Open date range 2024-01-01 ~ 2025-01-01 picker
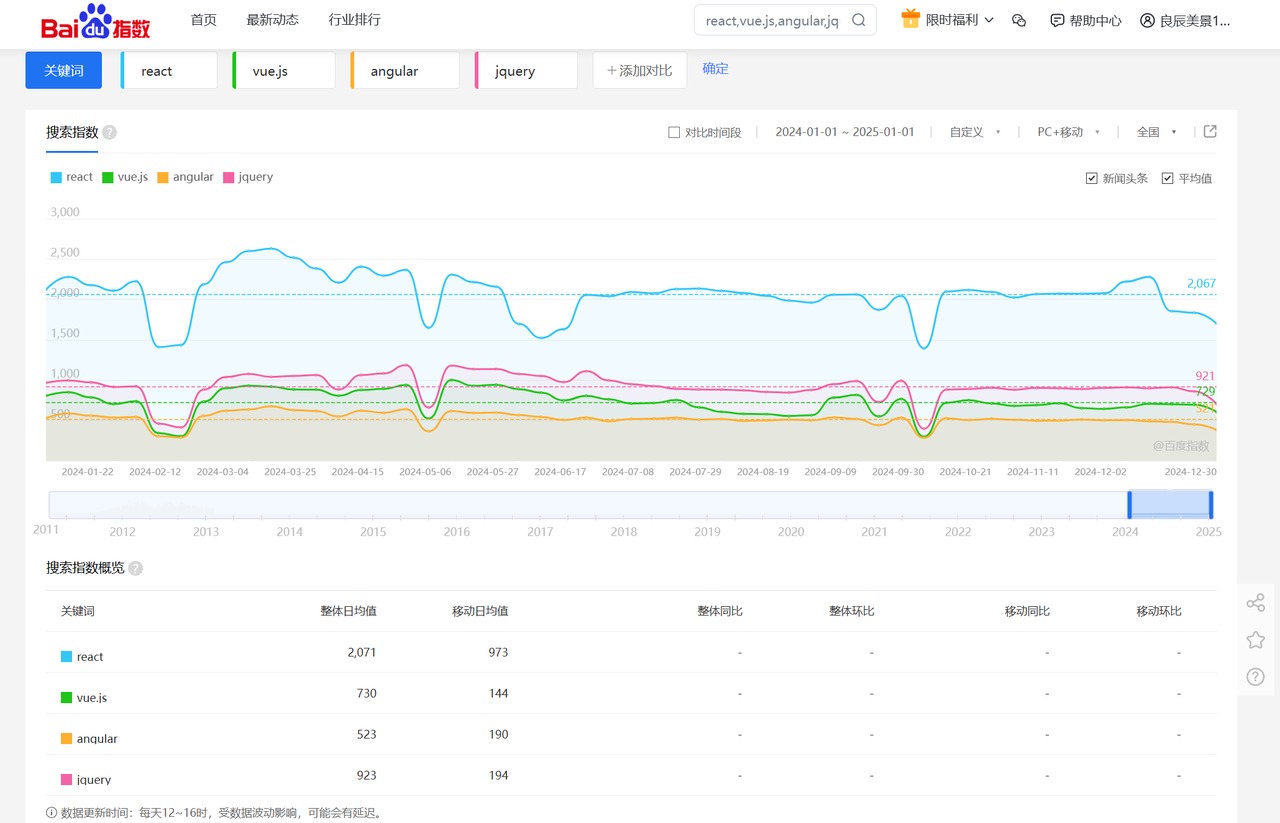This screenshot has height=823, width=1280. 845,132
